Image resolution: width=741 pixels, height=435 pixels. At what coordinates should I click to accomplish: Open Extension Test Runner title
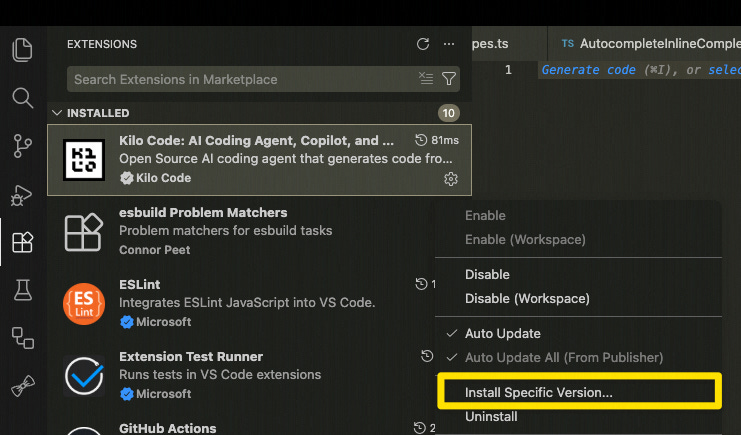[x=191, y=357]
